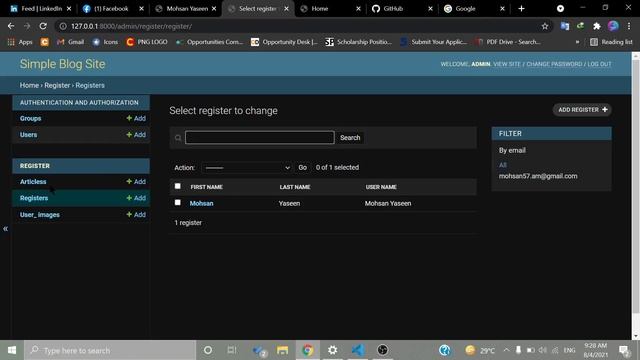Click the address bar URL
640x360 pixels.
[x=131, y=26]
